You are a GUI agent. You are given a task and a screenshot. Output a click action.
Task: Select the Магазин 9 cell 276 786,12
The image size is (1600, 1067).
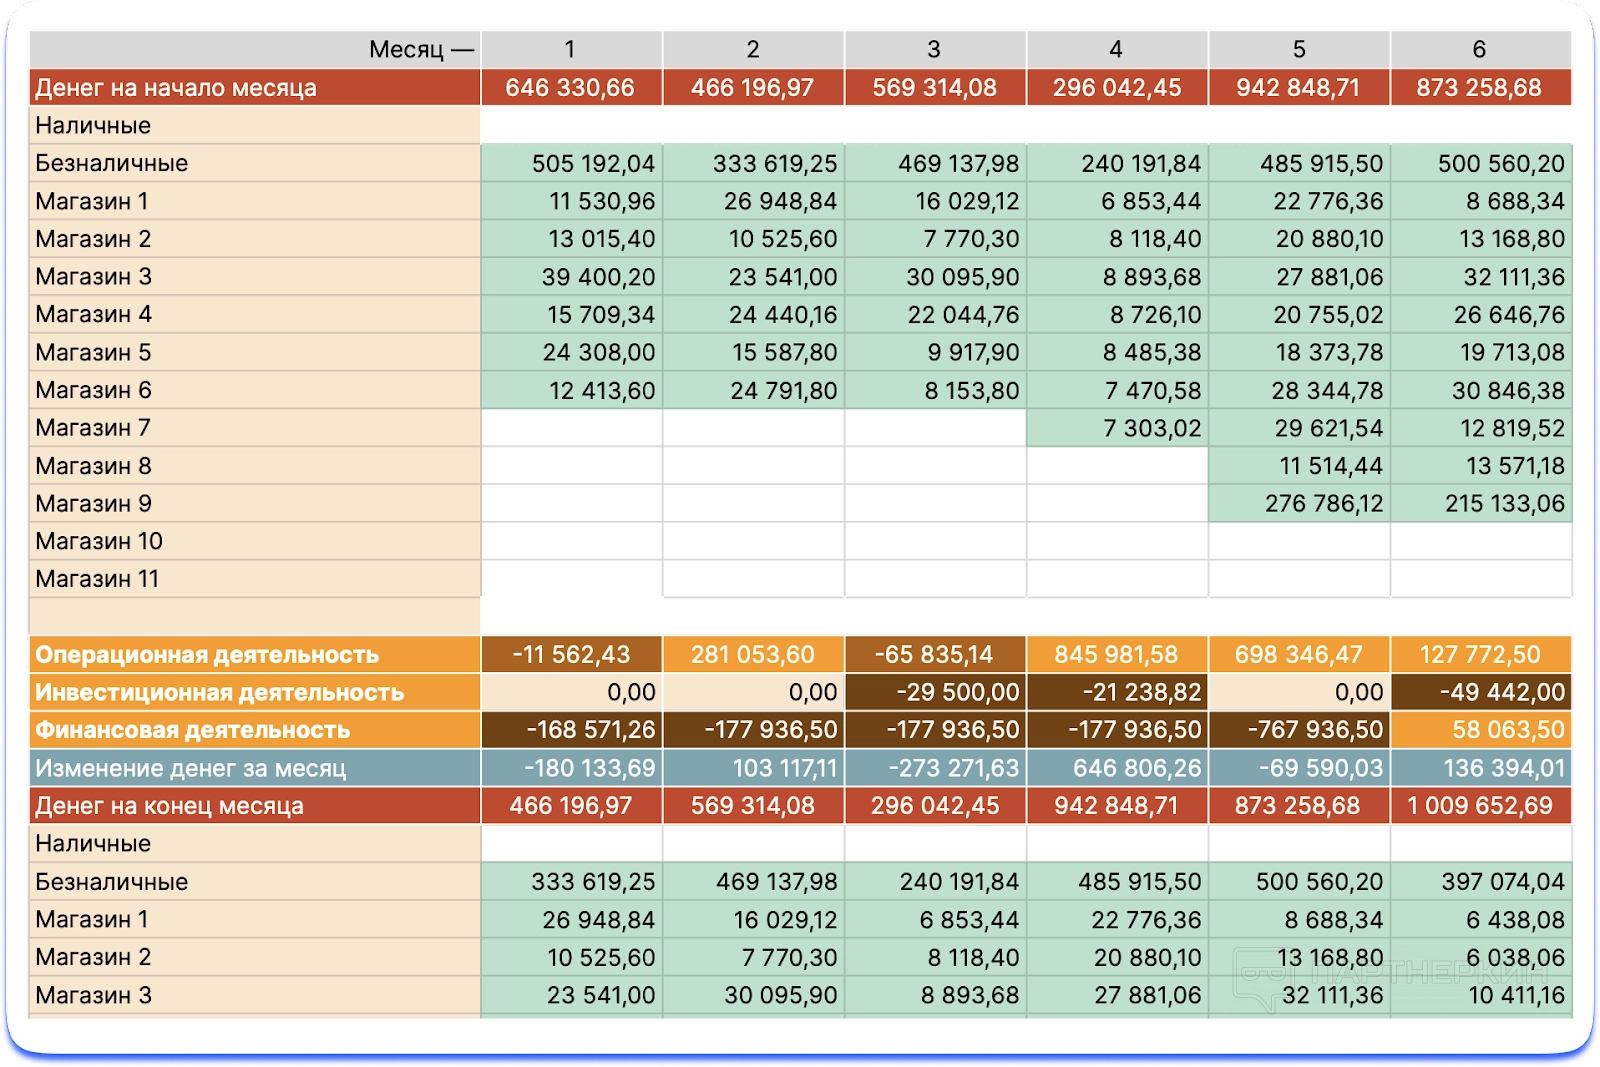[x=1298, y=504]
